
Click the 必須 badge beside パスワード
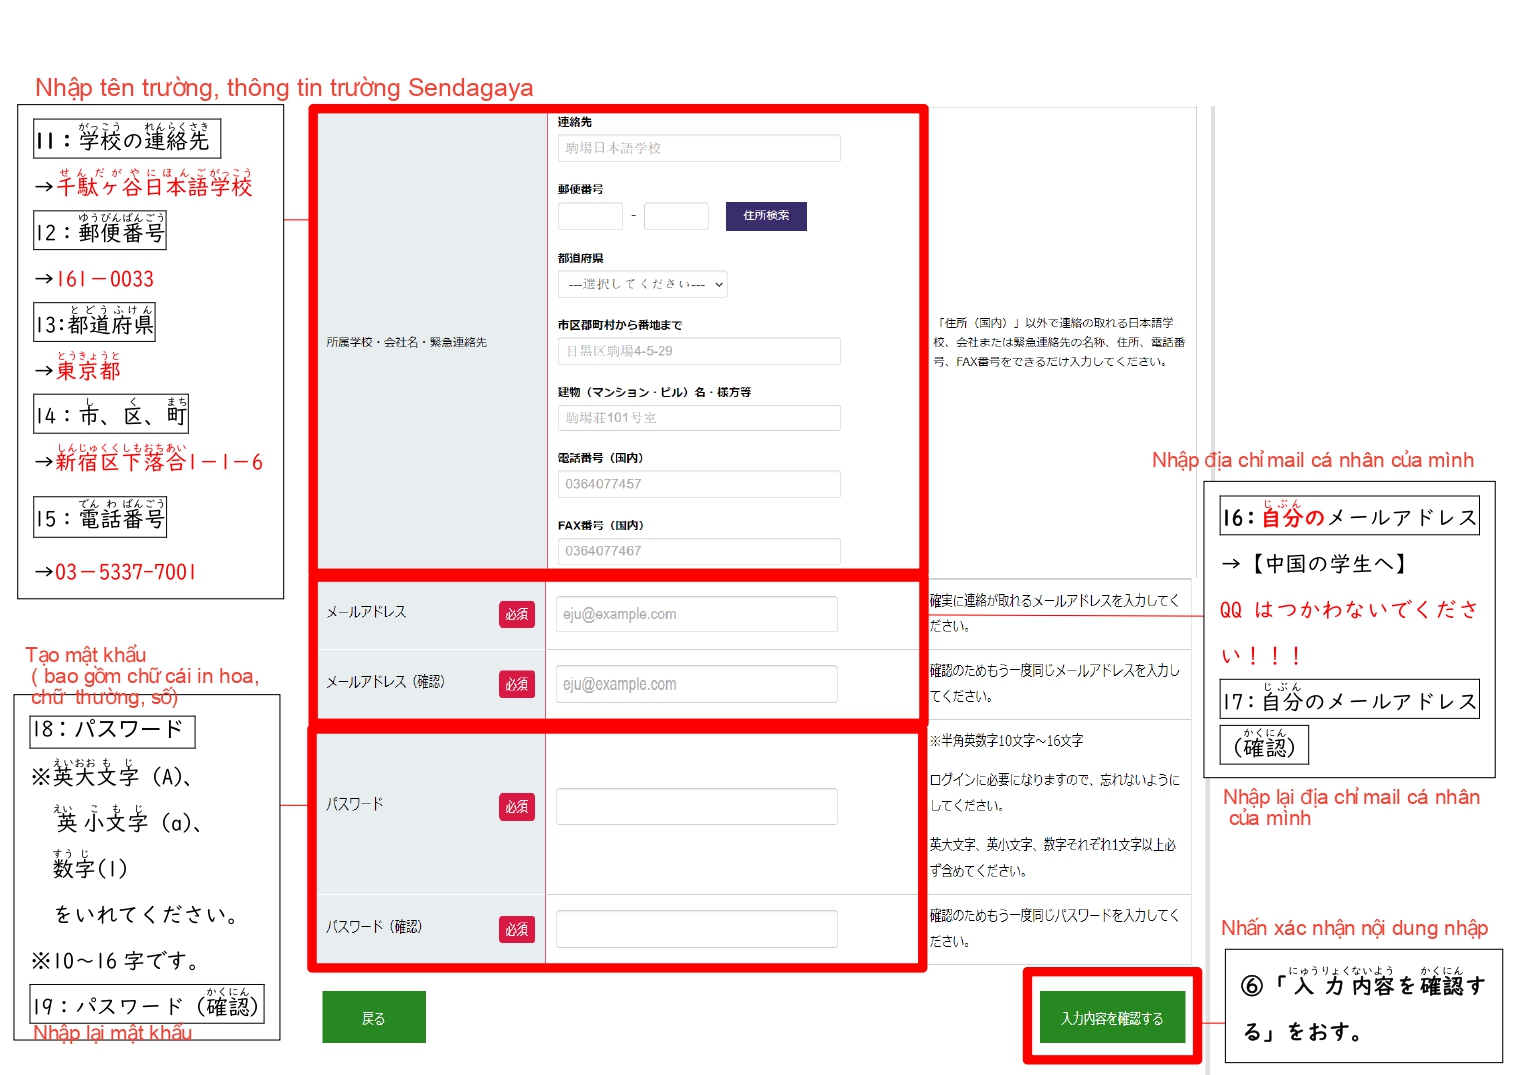click(x=516, y=807)
